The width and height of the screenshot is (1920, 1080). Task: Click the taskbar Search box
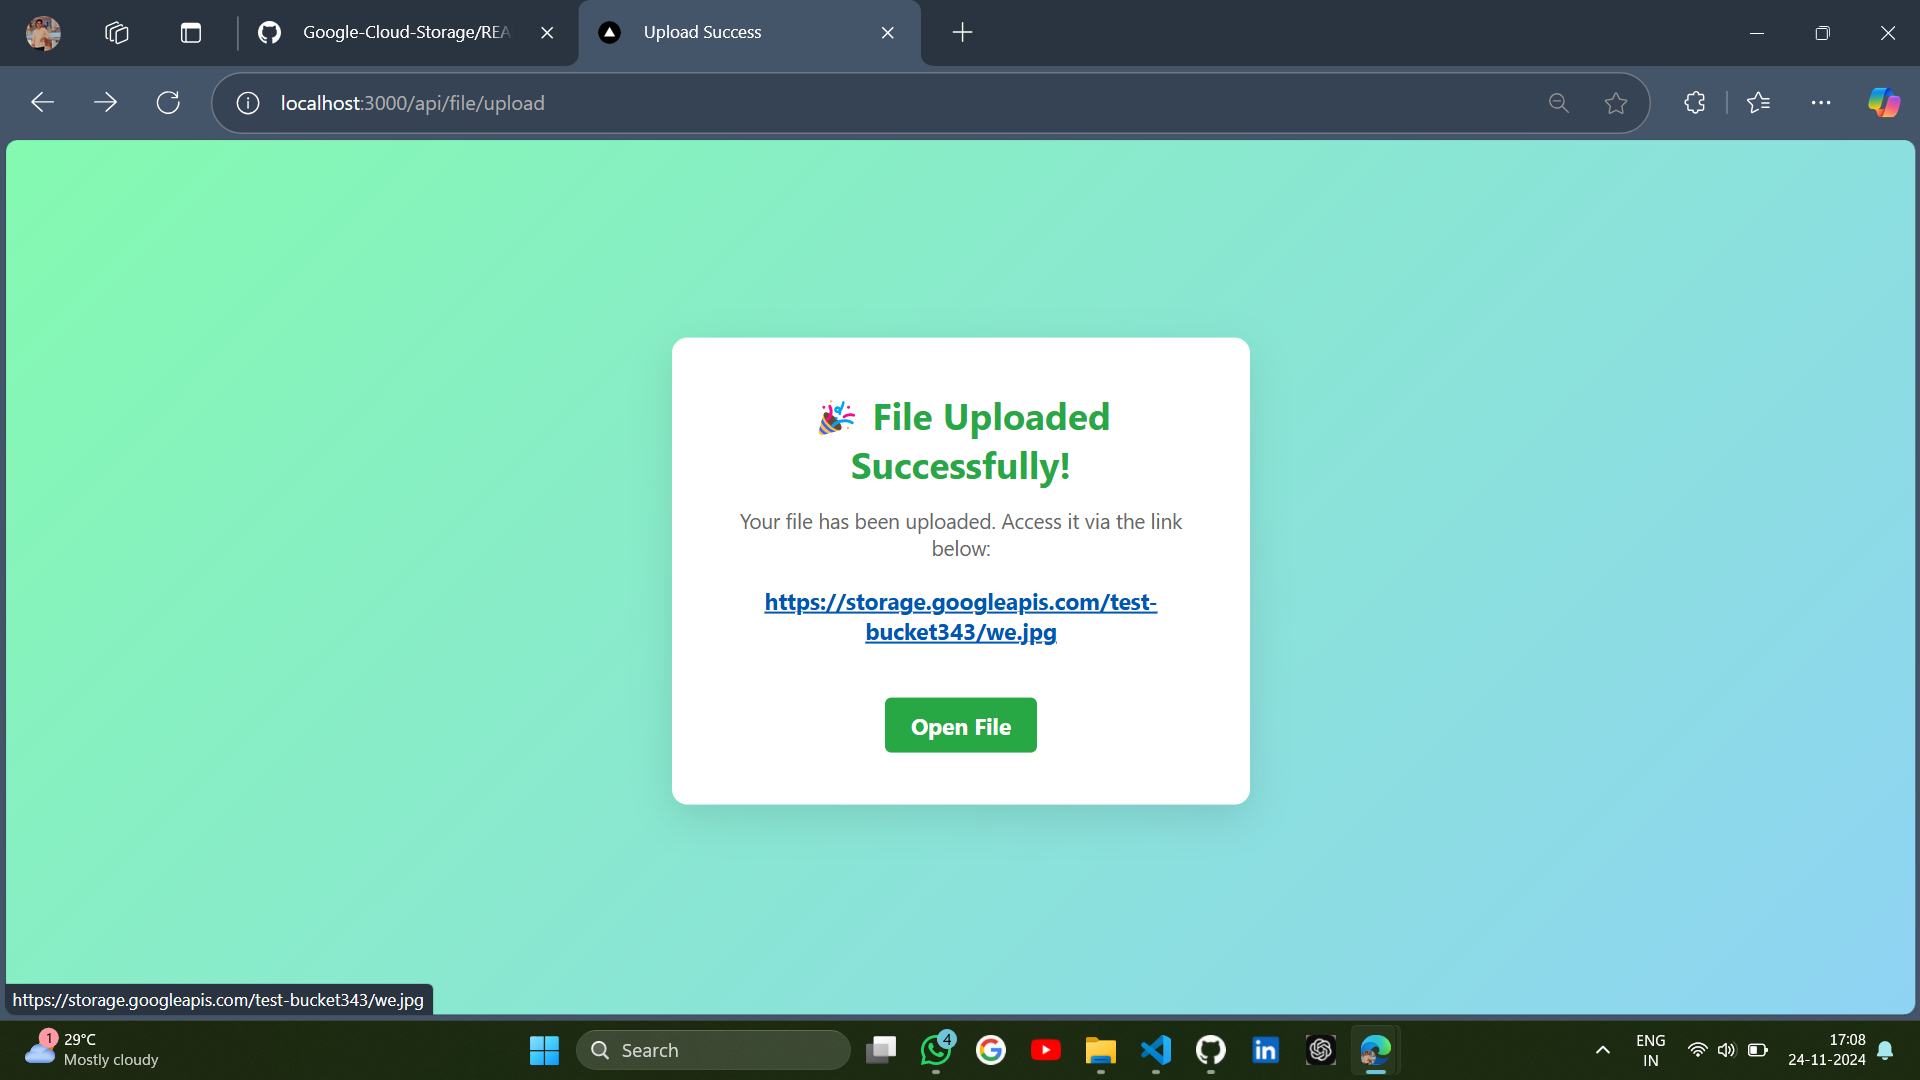tap(713, 1050)
